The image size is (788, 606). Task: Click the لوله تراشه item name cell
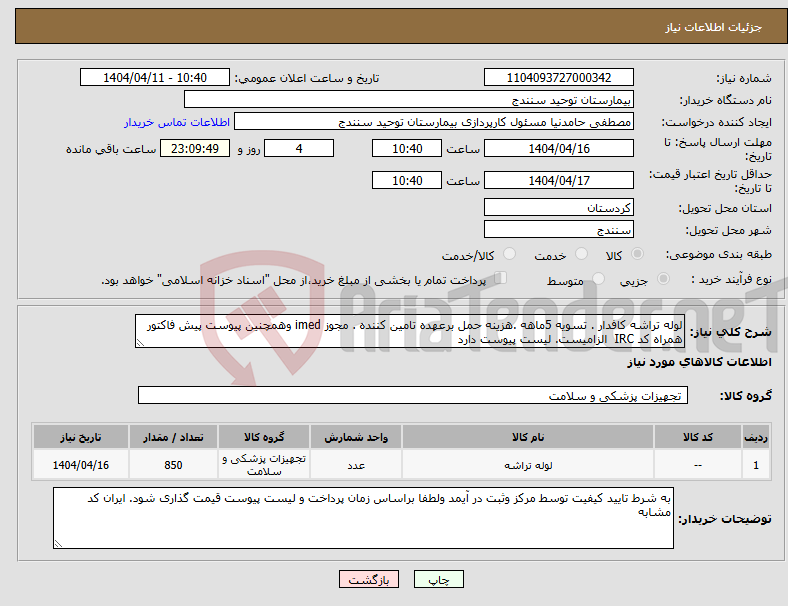[528, 465]
